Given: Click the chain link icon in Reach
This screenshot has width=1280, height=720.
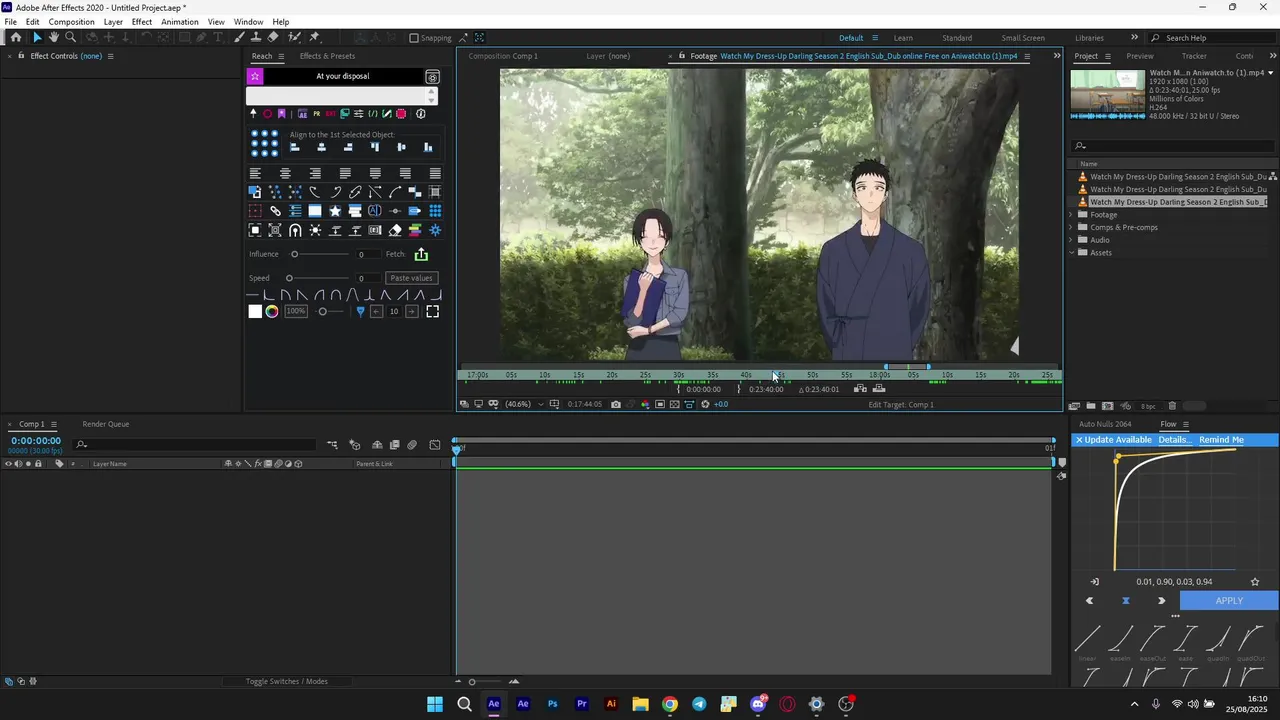Looking at the screenshot, I should [275, 211].
